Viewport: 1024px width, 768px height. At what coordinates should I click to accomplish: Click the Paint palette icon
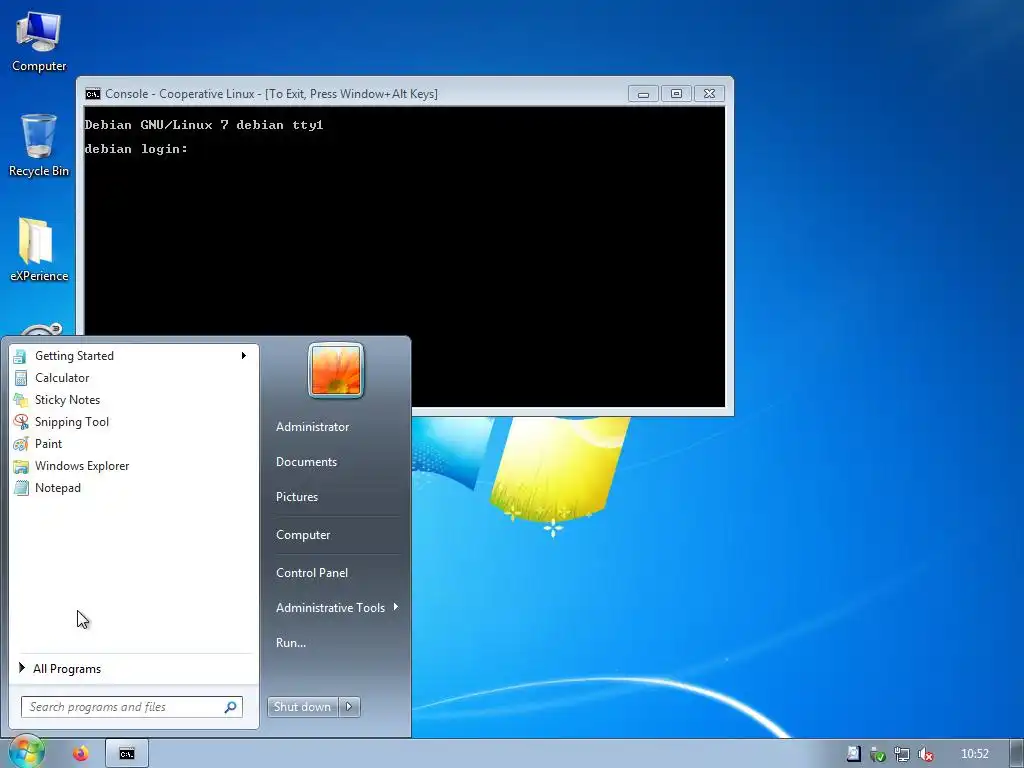click(x=21, y=444)
